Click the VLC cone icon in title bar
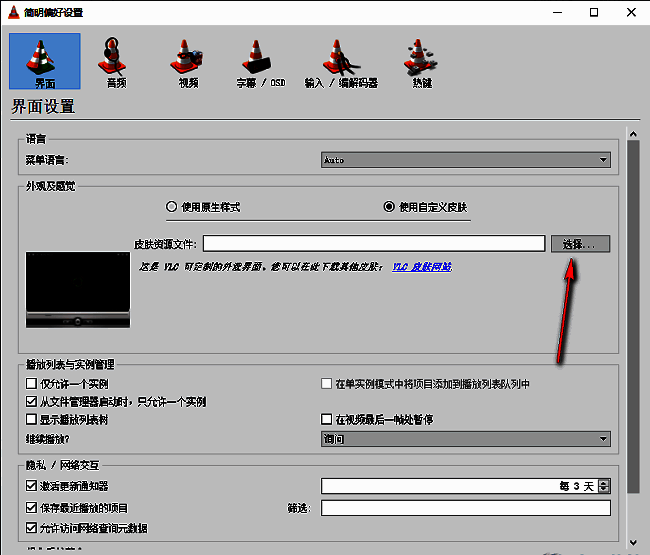This screenshot has height=555, width=650. (x=13, y=12)
